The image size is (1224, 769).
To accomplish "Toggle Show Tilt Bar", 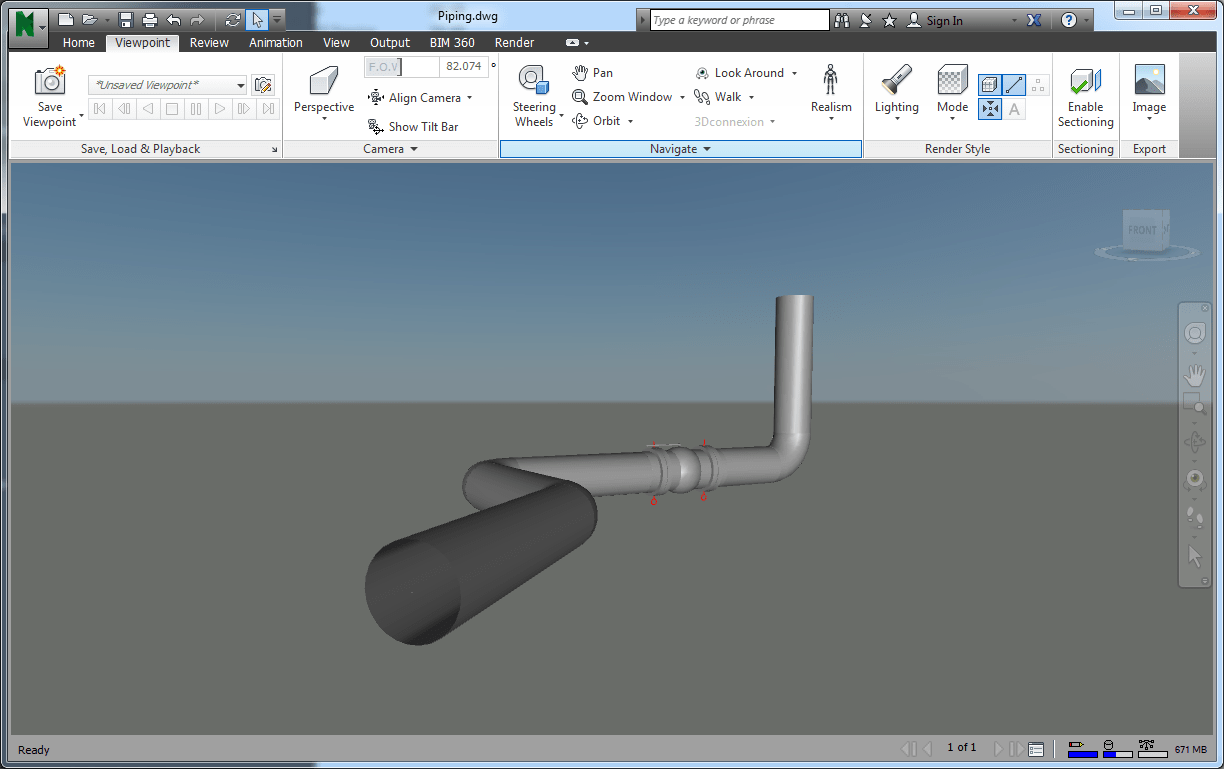I will point(413,127).
